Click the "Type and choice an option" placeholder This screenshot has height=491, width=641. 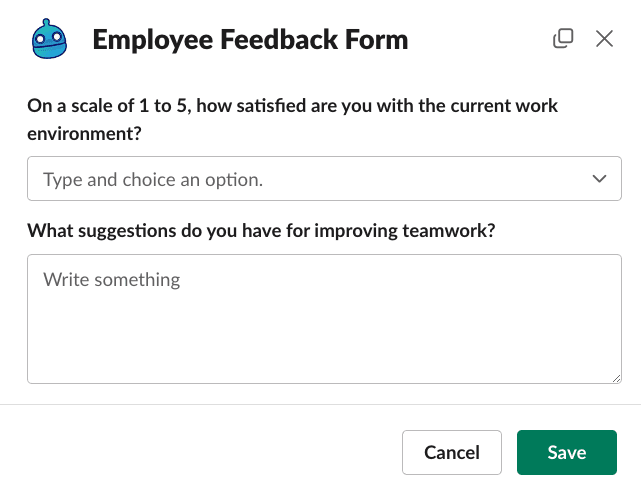pos(152,180)
